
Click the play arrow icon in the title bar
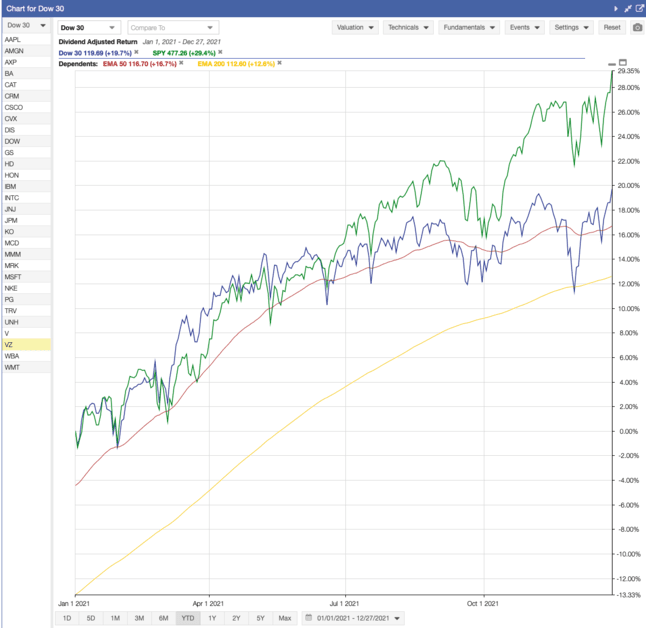pos(616,8)
